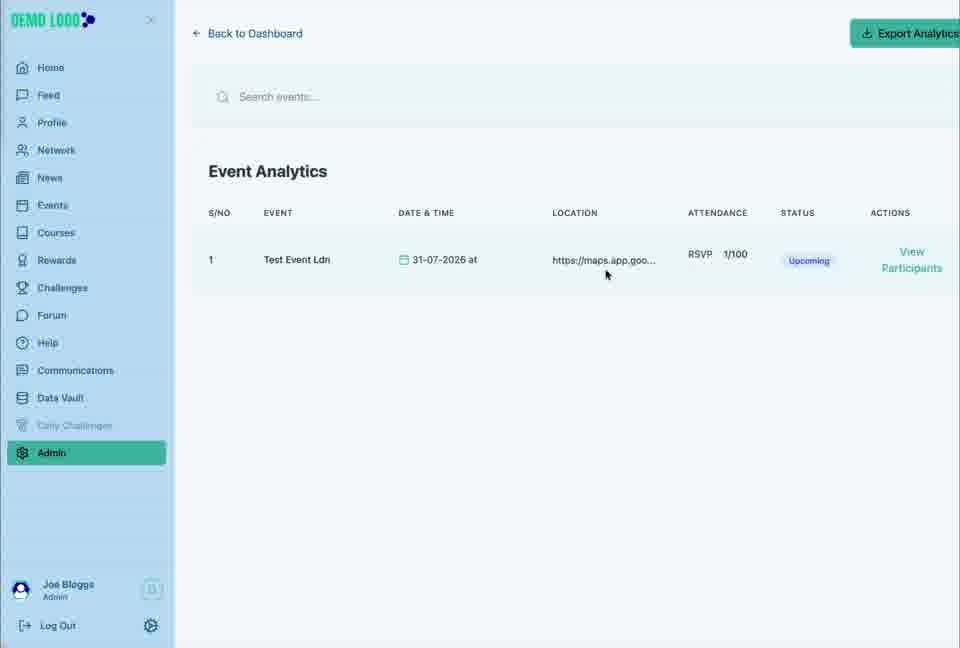
Task: Click the Rewards medal icon
Action: [22, 261]
